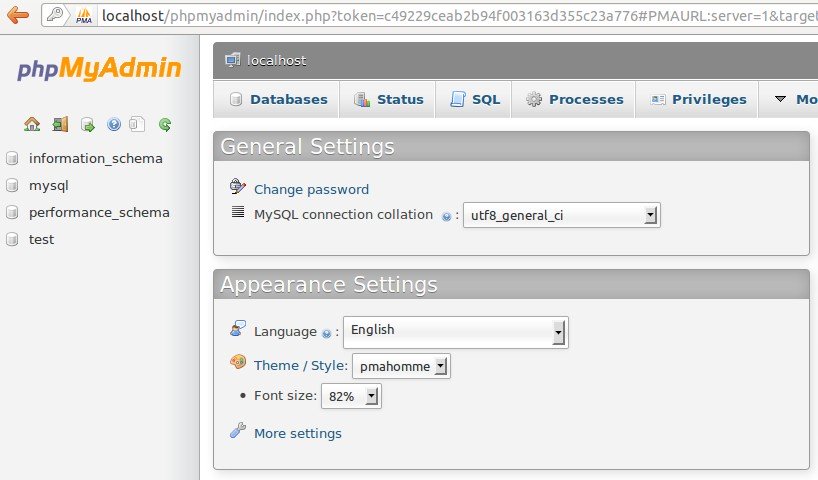Image resolution: width=818 pixels, height=480 pixels.
Task: Select the mysql database in sidebar
Action: 49,186
